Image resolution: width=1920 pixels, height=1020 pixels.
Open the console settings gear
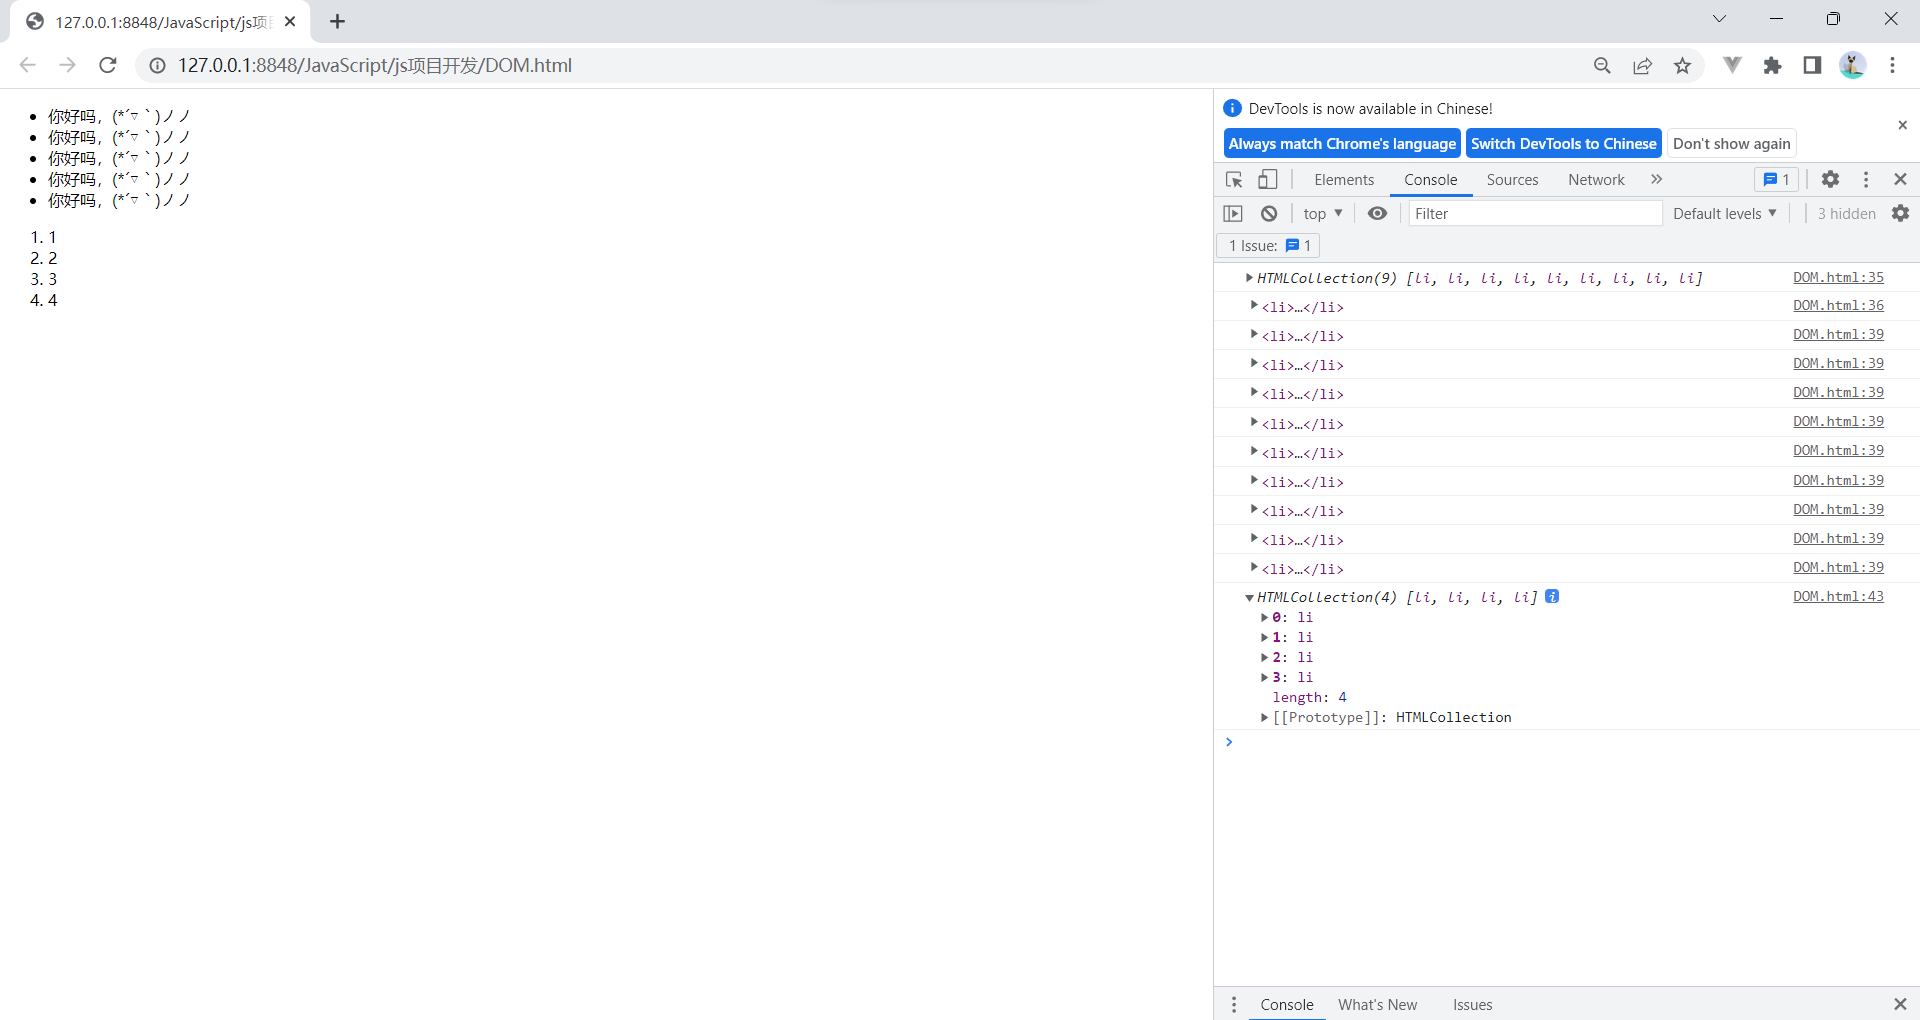pyautogui.click(x=1900, y=213)
